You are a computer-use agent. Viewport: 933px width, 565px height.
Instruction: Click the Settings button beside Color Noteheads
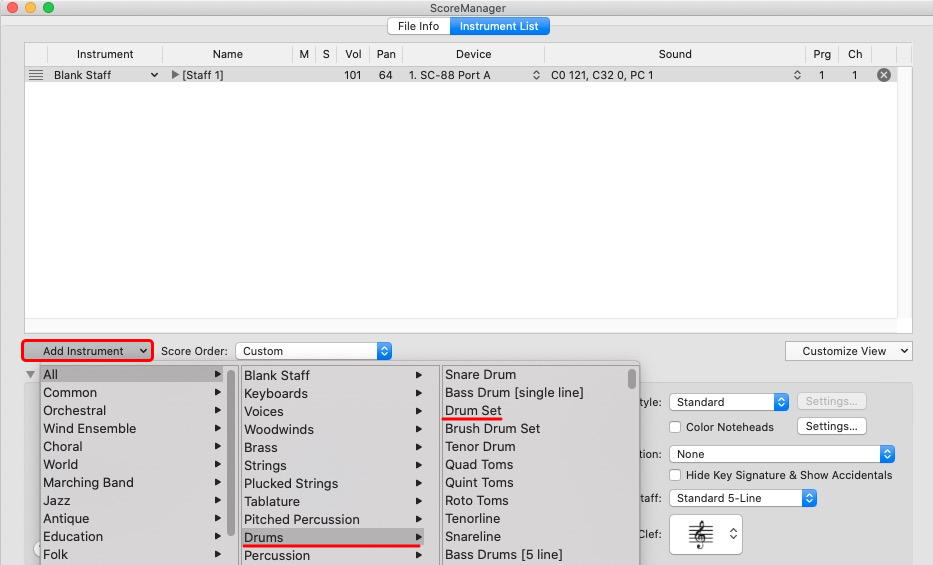click(x=831, y=426)
